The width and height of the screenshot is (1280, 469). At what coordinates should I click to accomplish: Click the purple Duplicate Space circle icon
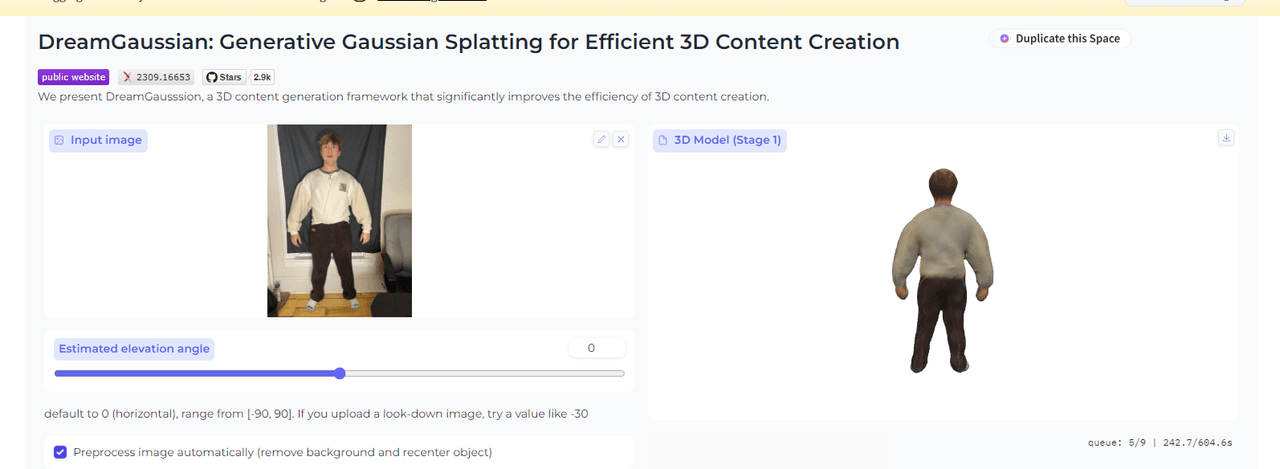pyautogui.click(x=1004, y=39)
